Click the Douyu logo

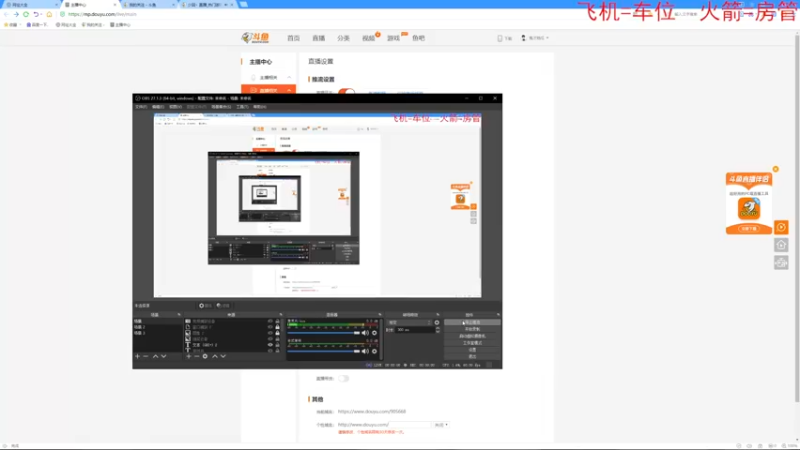pos(255,38)
